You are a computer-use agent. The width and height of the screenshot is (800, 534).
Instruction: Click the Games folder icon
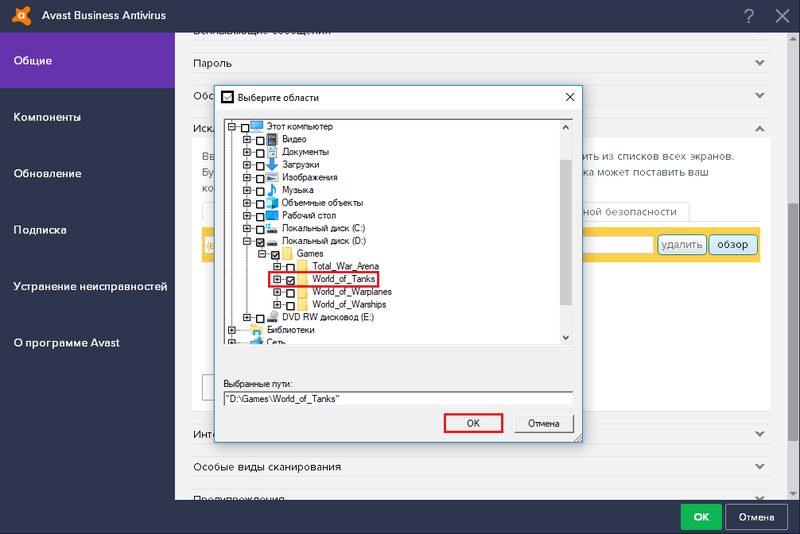point(287,253)
